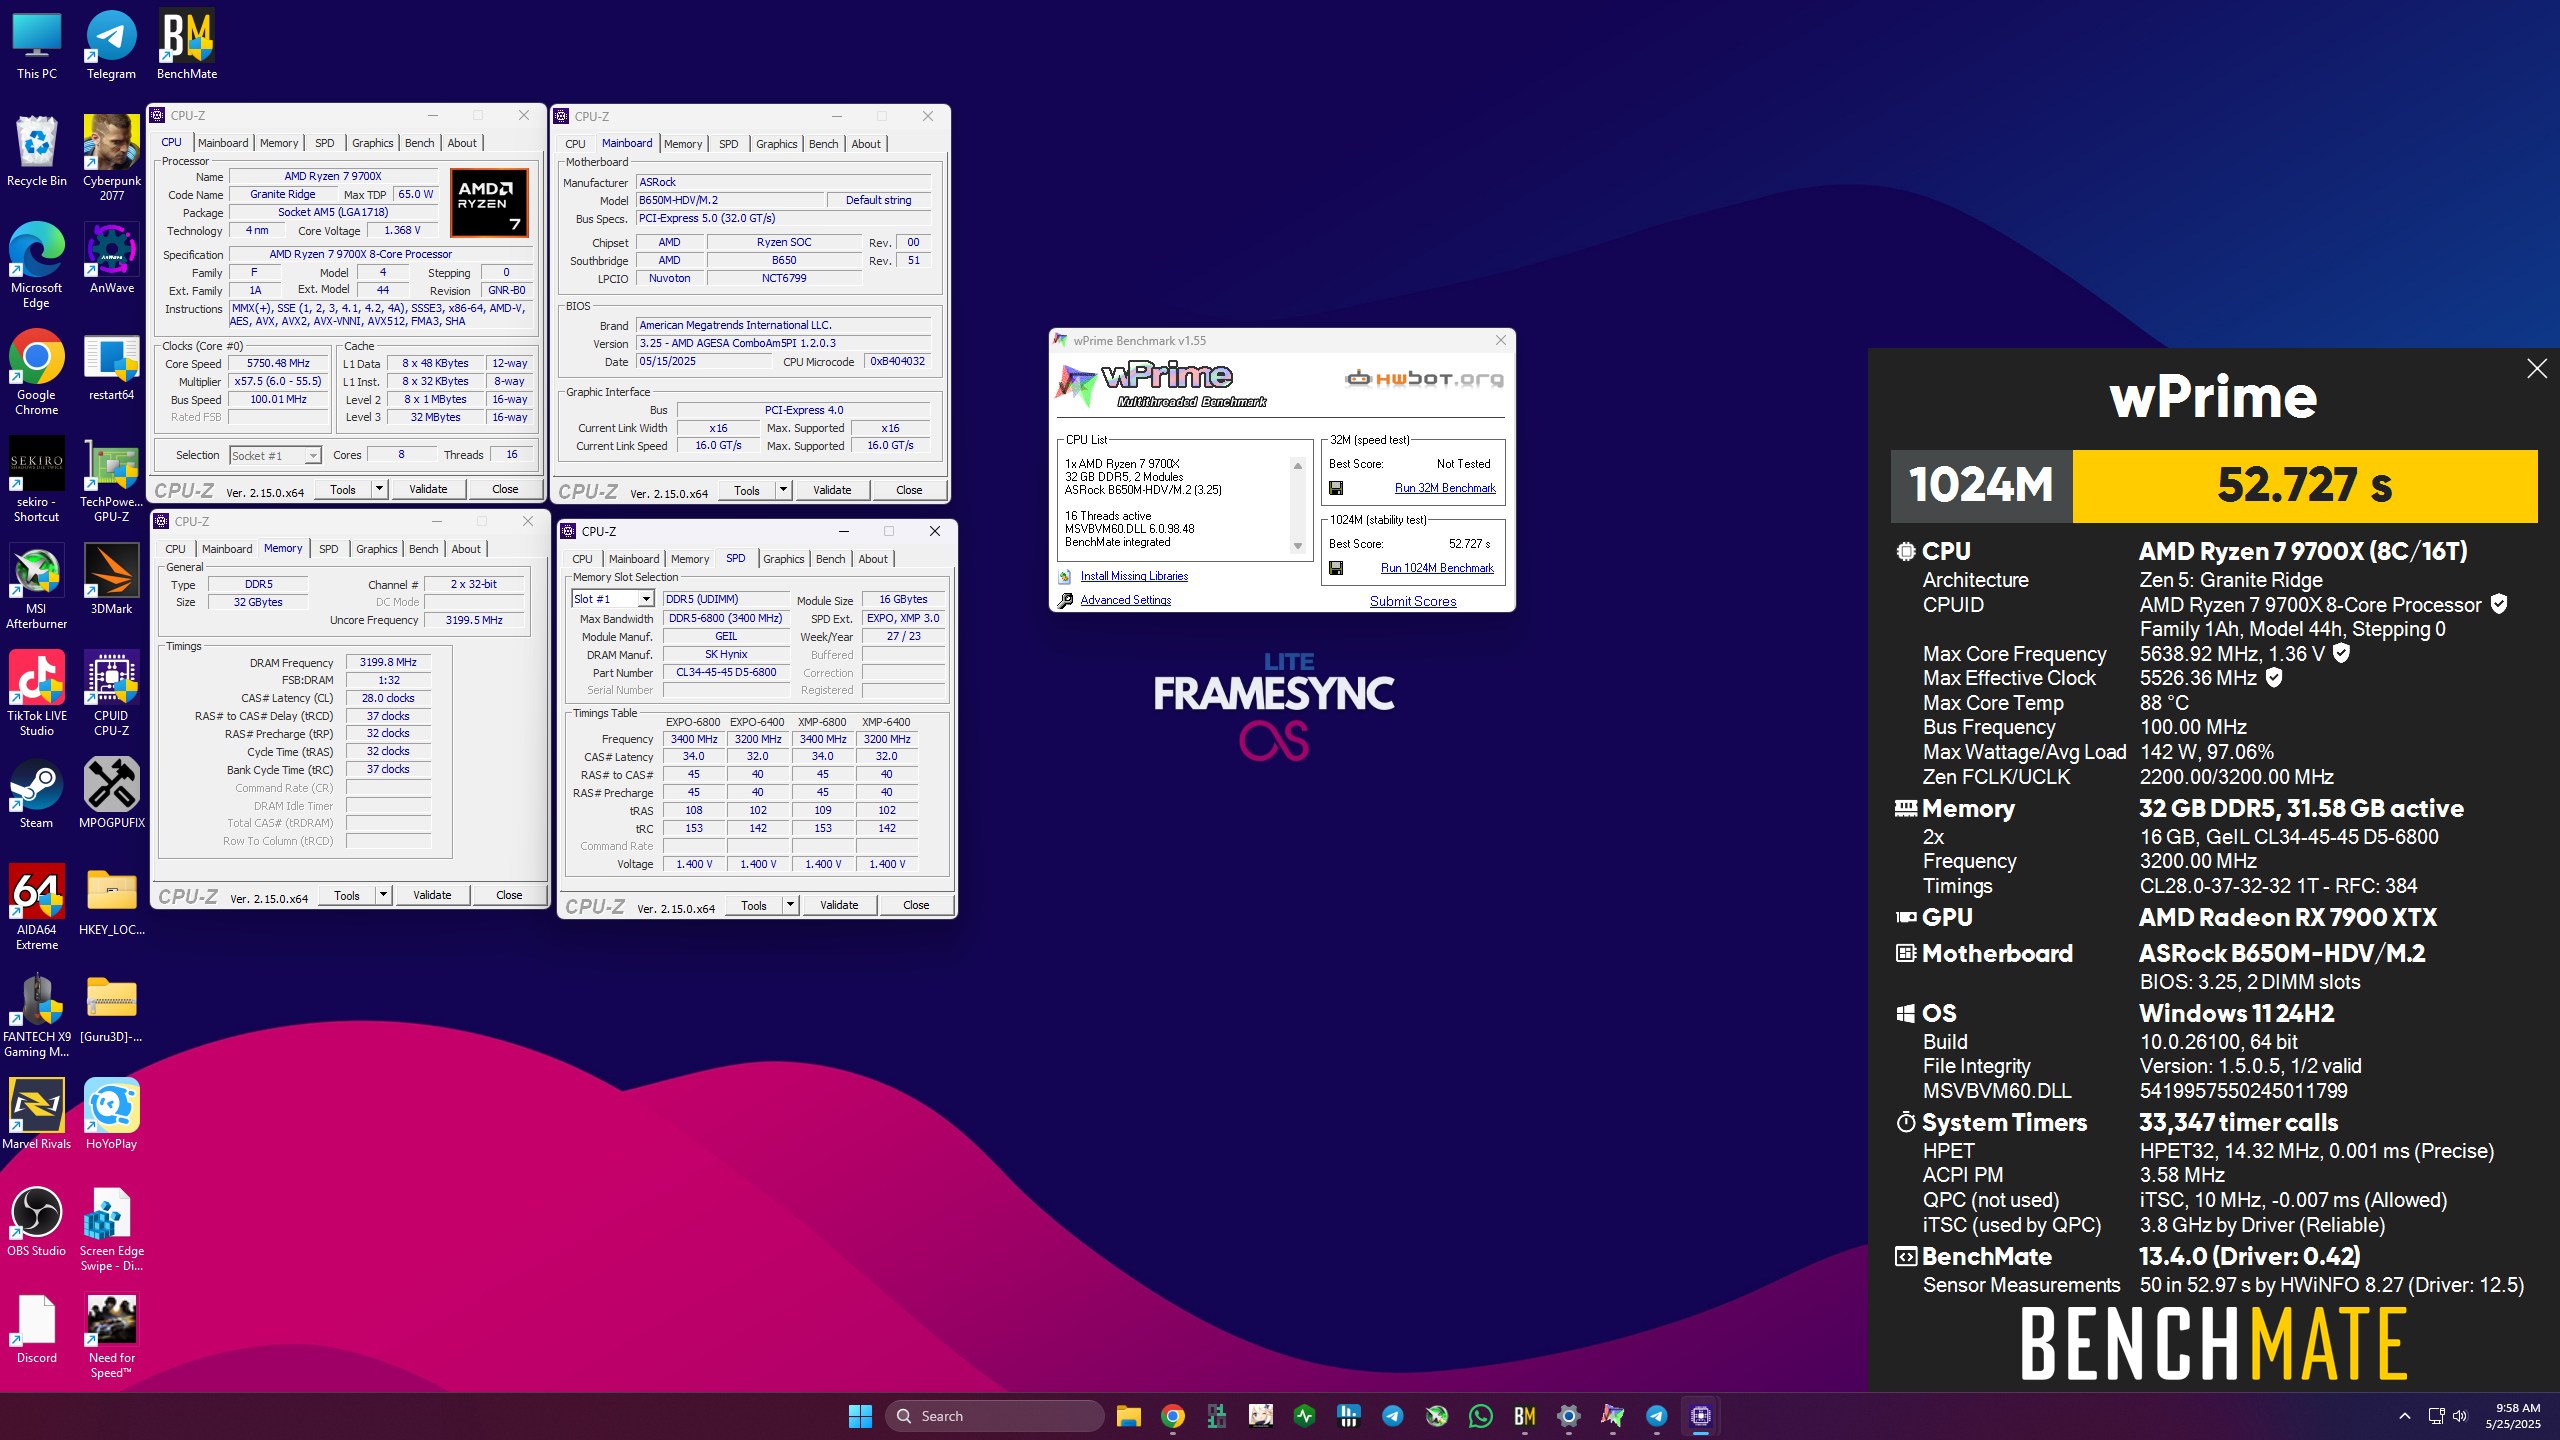Switch to Memory tab in CPU-Z CPU window
Viewport: 2560px width, 1440px height.
pyautogui.click(x=279, y=143)
